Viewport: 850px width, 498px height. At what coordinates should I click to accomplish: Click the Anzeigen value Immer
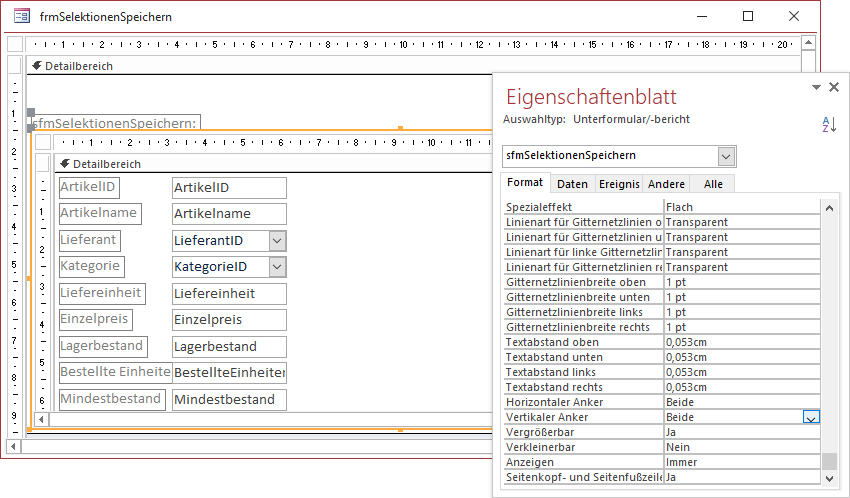(742, 462)
